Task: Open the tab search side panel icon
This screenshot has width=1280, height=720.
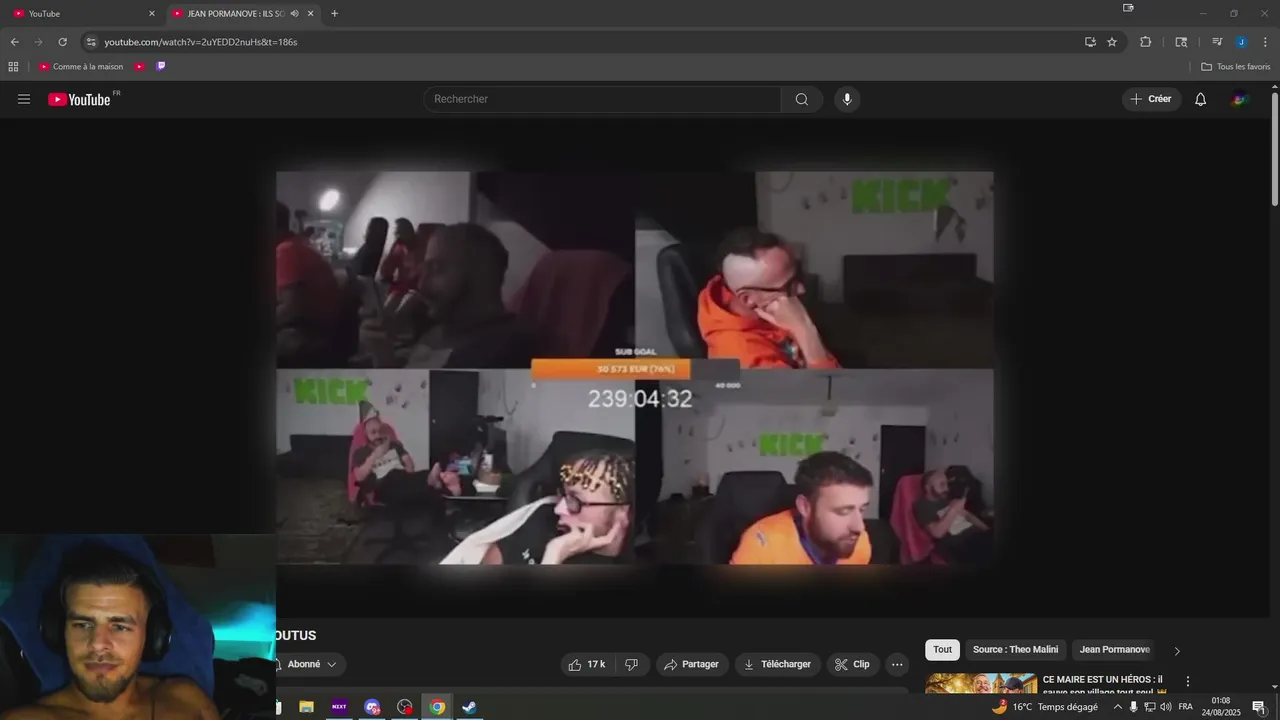Action: click(1181, 42)
